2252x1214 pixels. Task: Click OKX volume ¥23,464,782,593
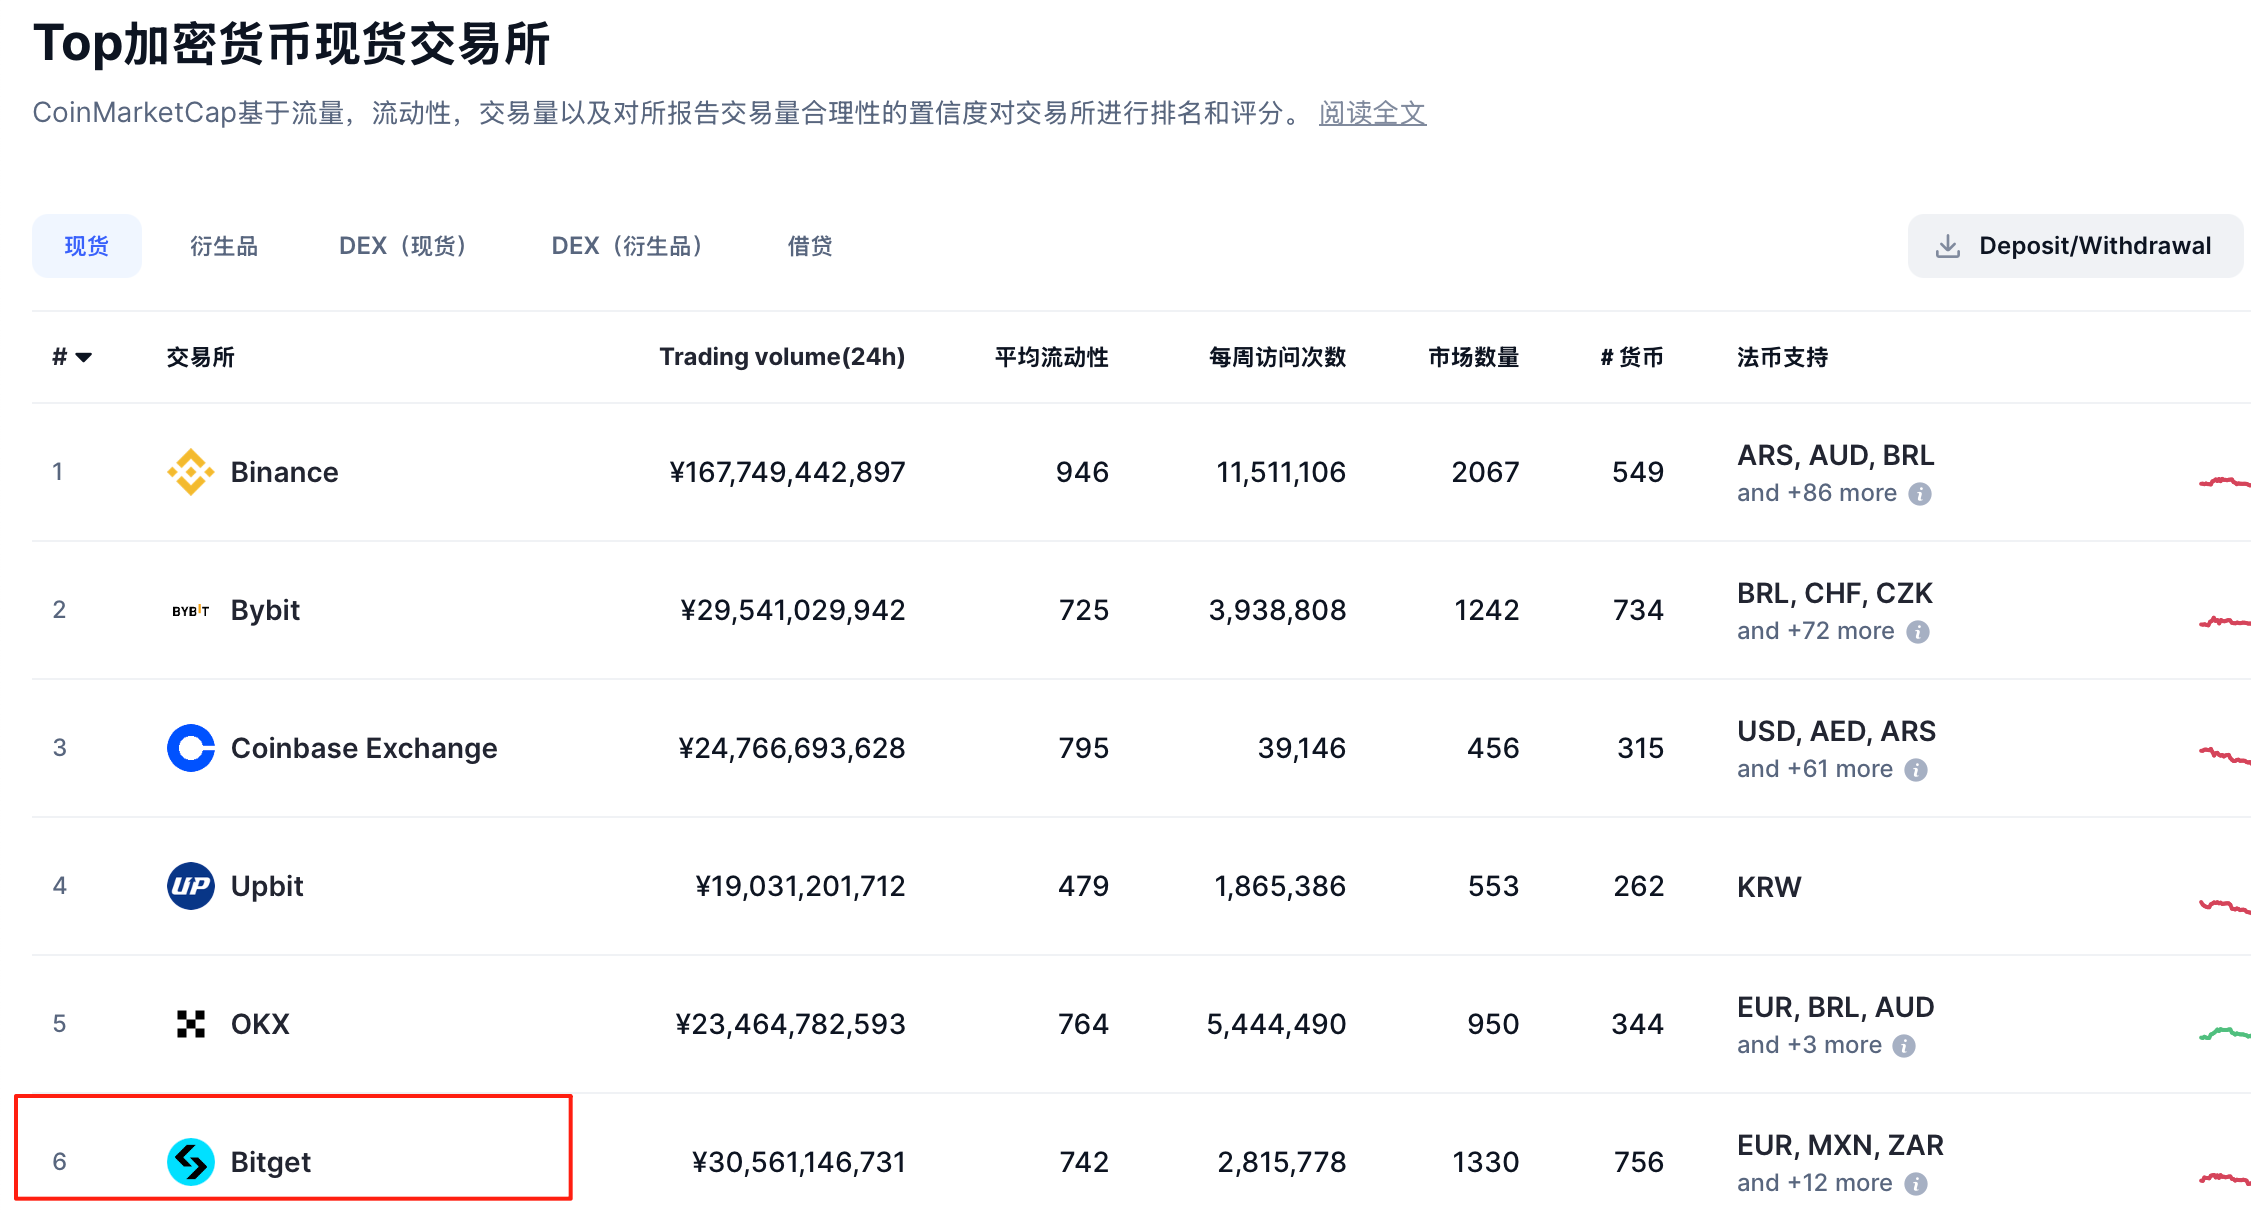click(x=790, y=1024)
